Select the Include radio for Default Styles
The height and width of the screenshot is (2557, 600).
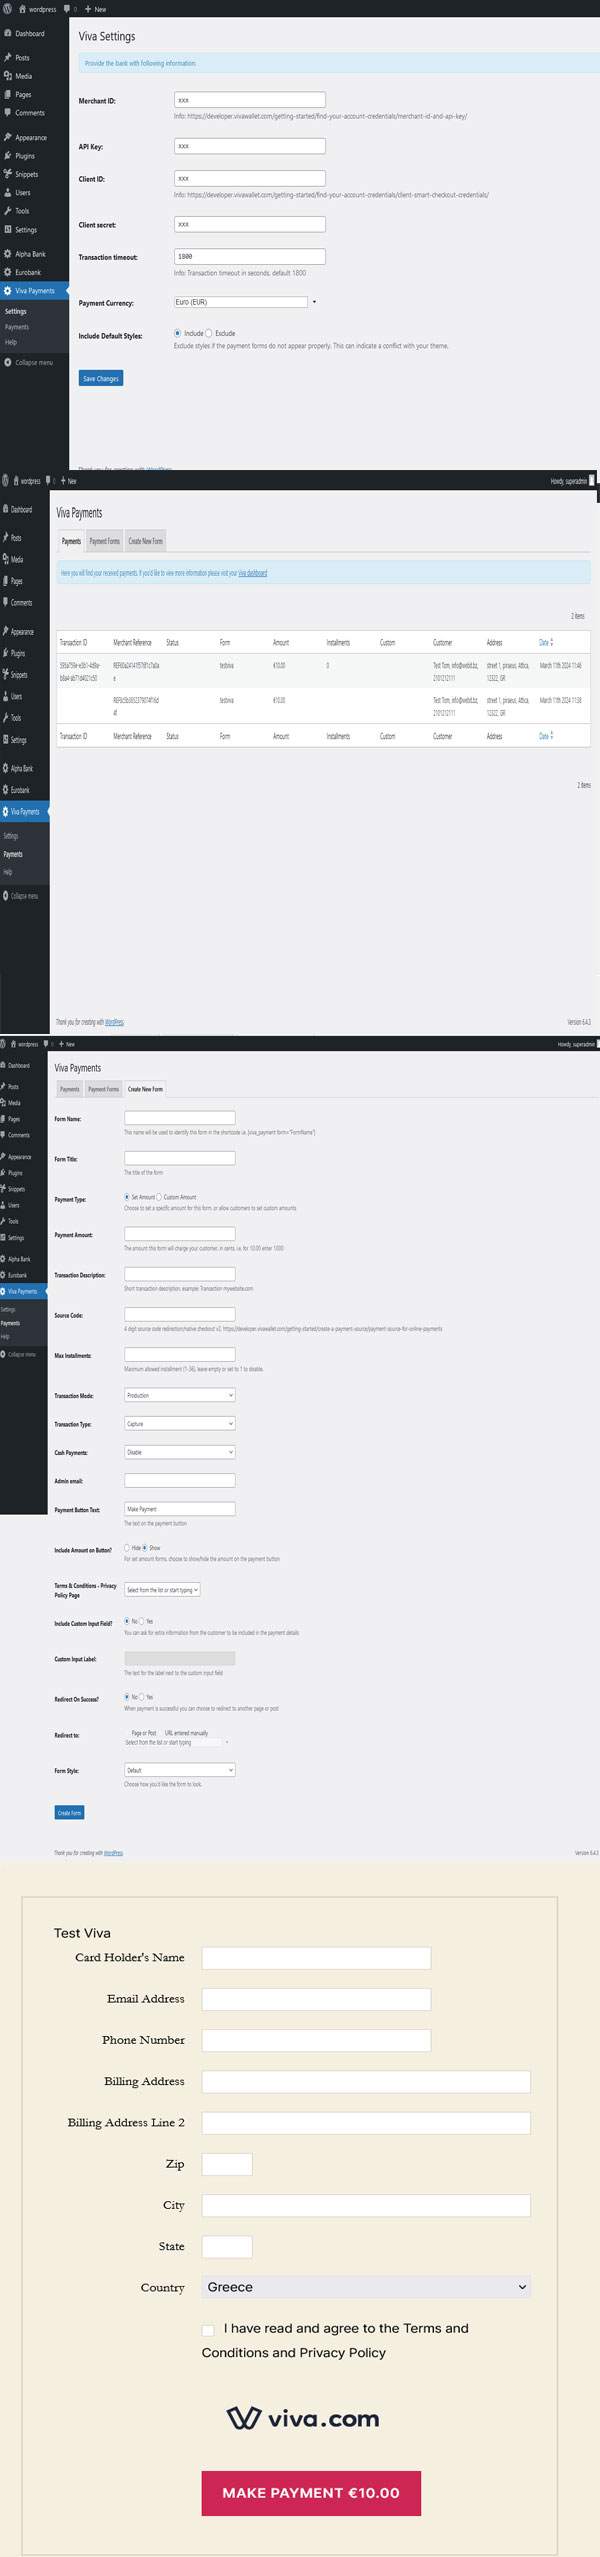pos(178,333)
